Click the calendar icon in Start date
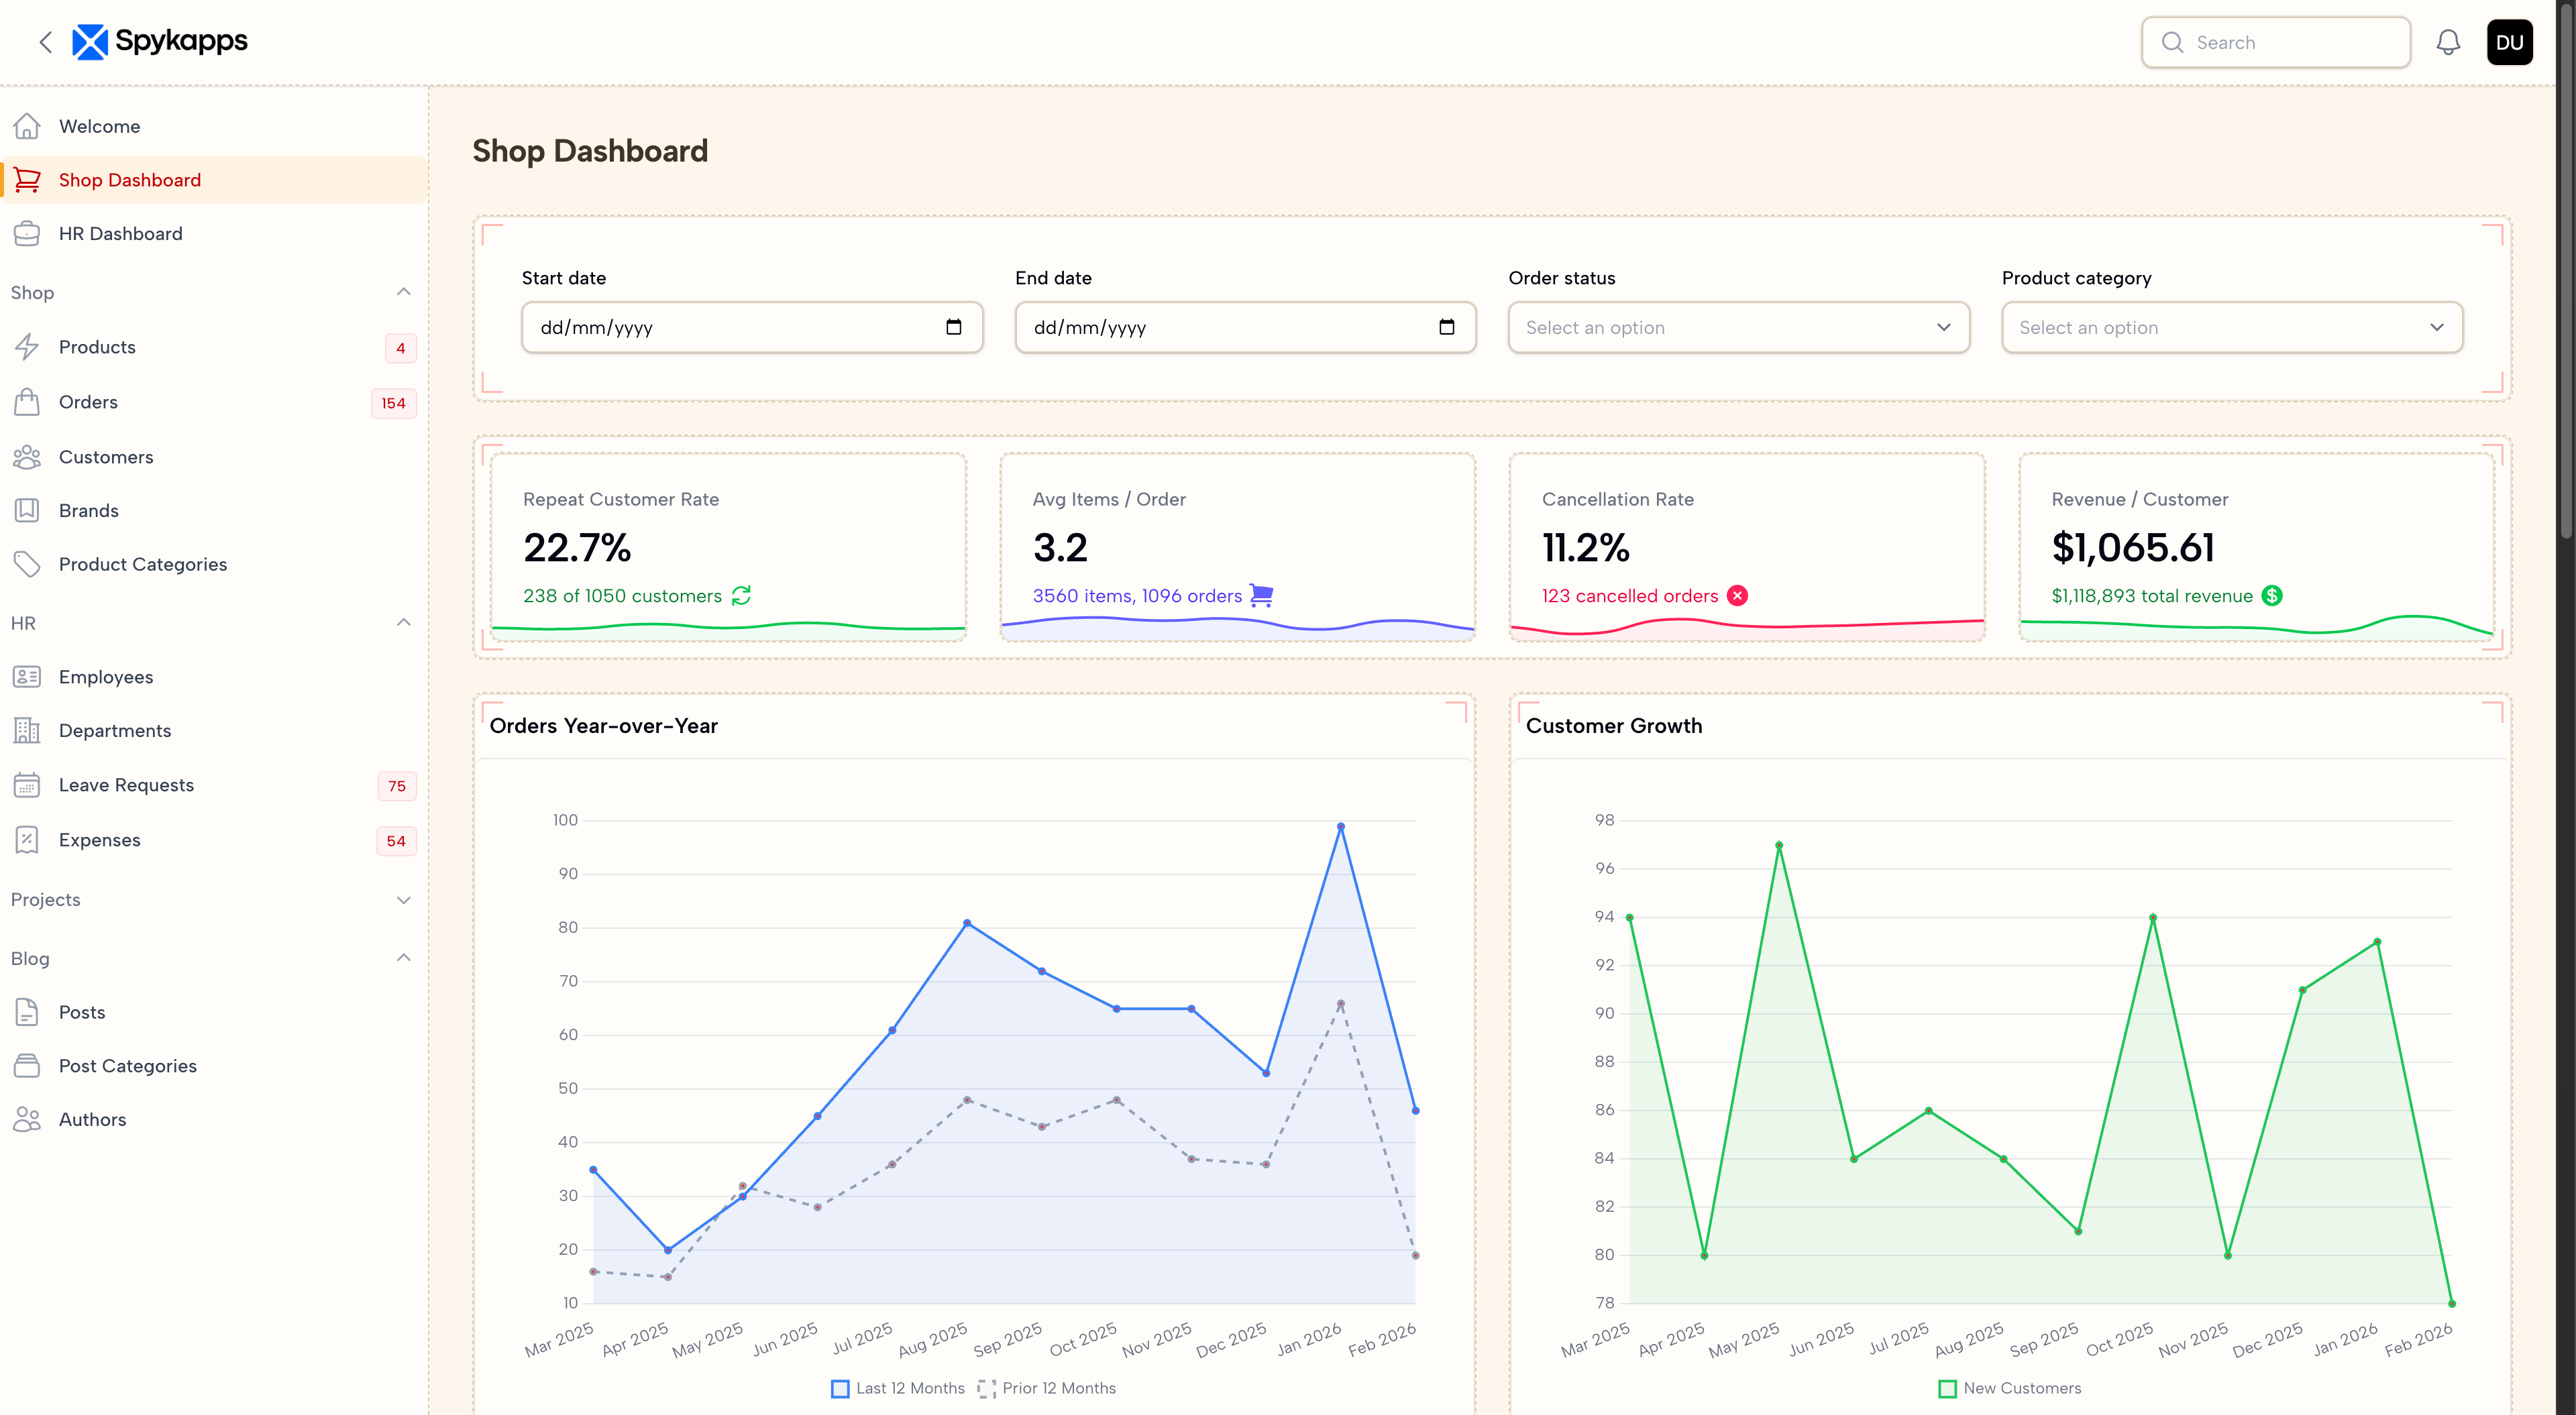The width and height of the screenshot is (2576, 1415). 953,327
